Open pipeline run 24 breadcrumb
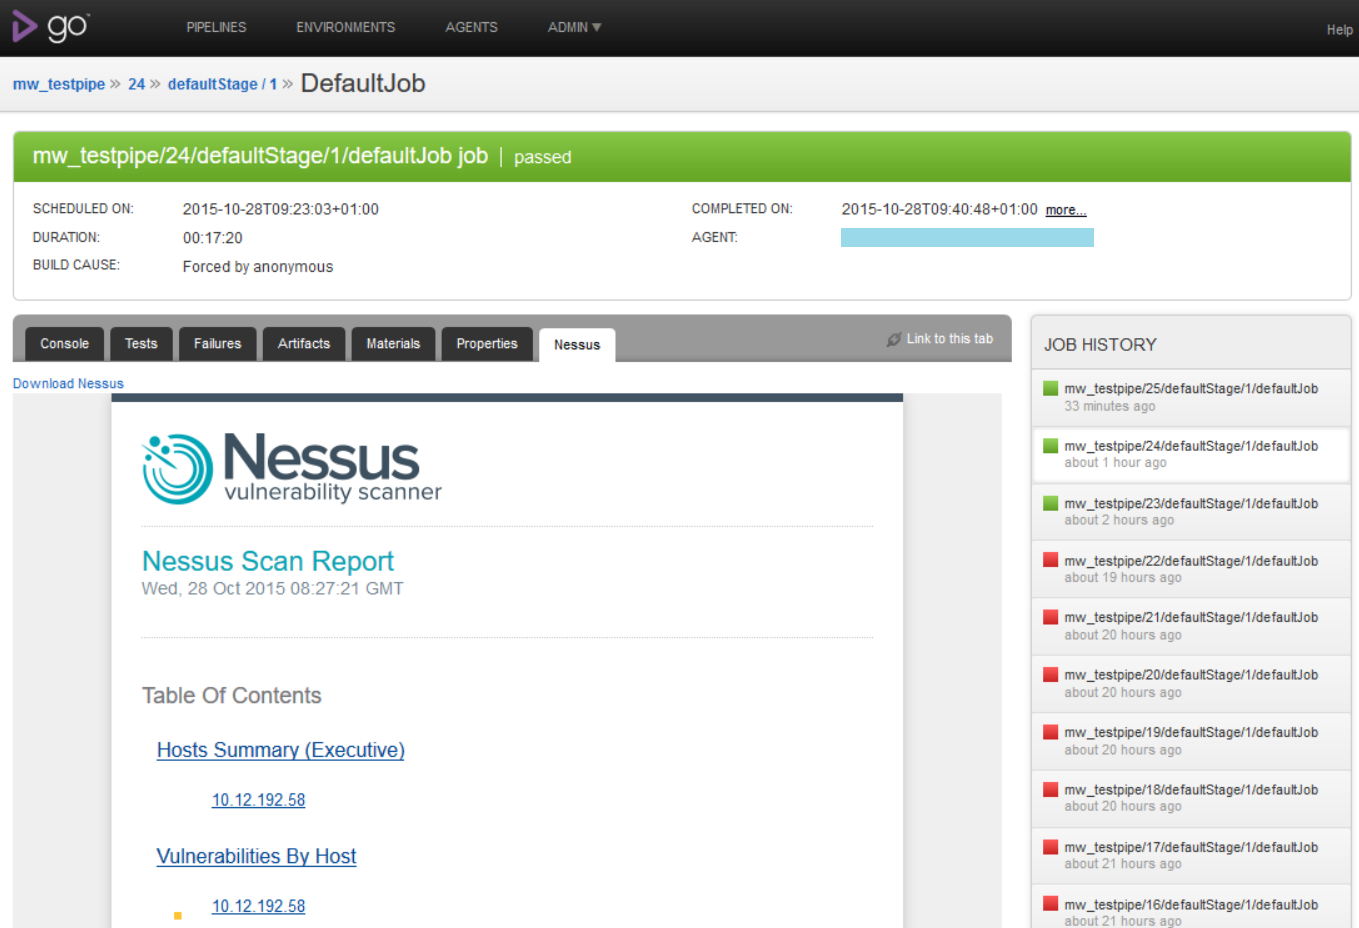 pos(136,84)
